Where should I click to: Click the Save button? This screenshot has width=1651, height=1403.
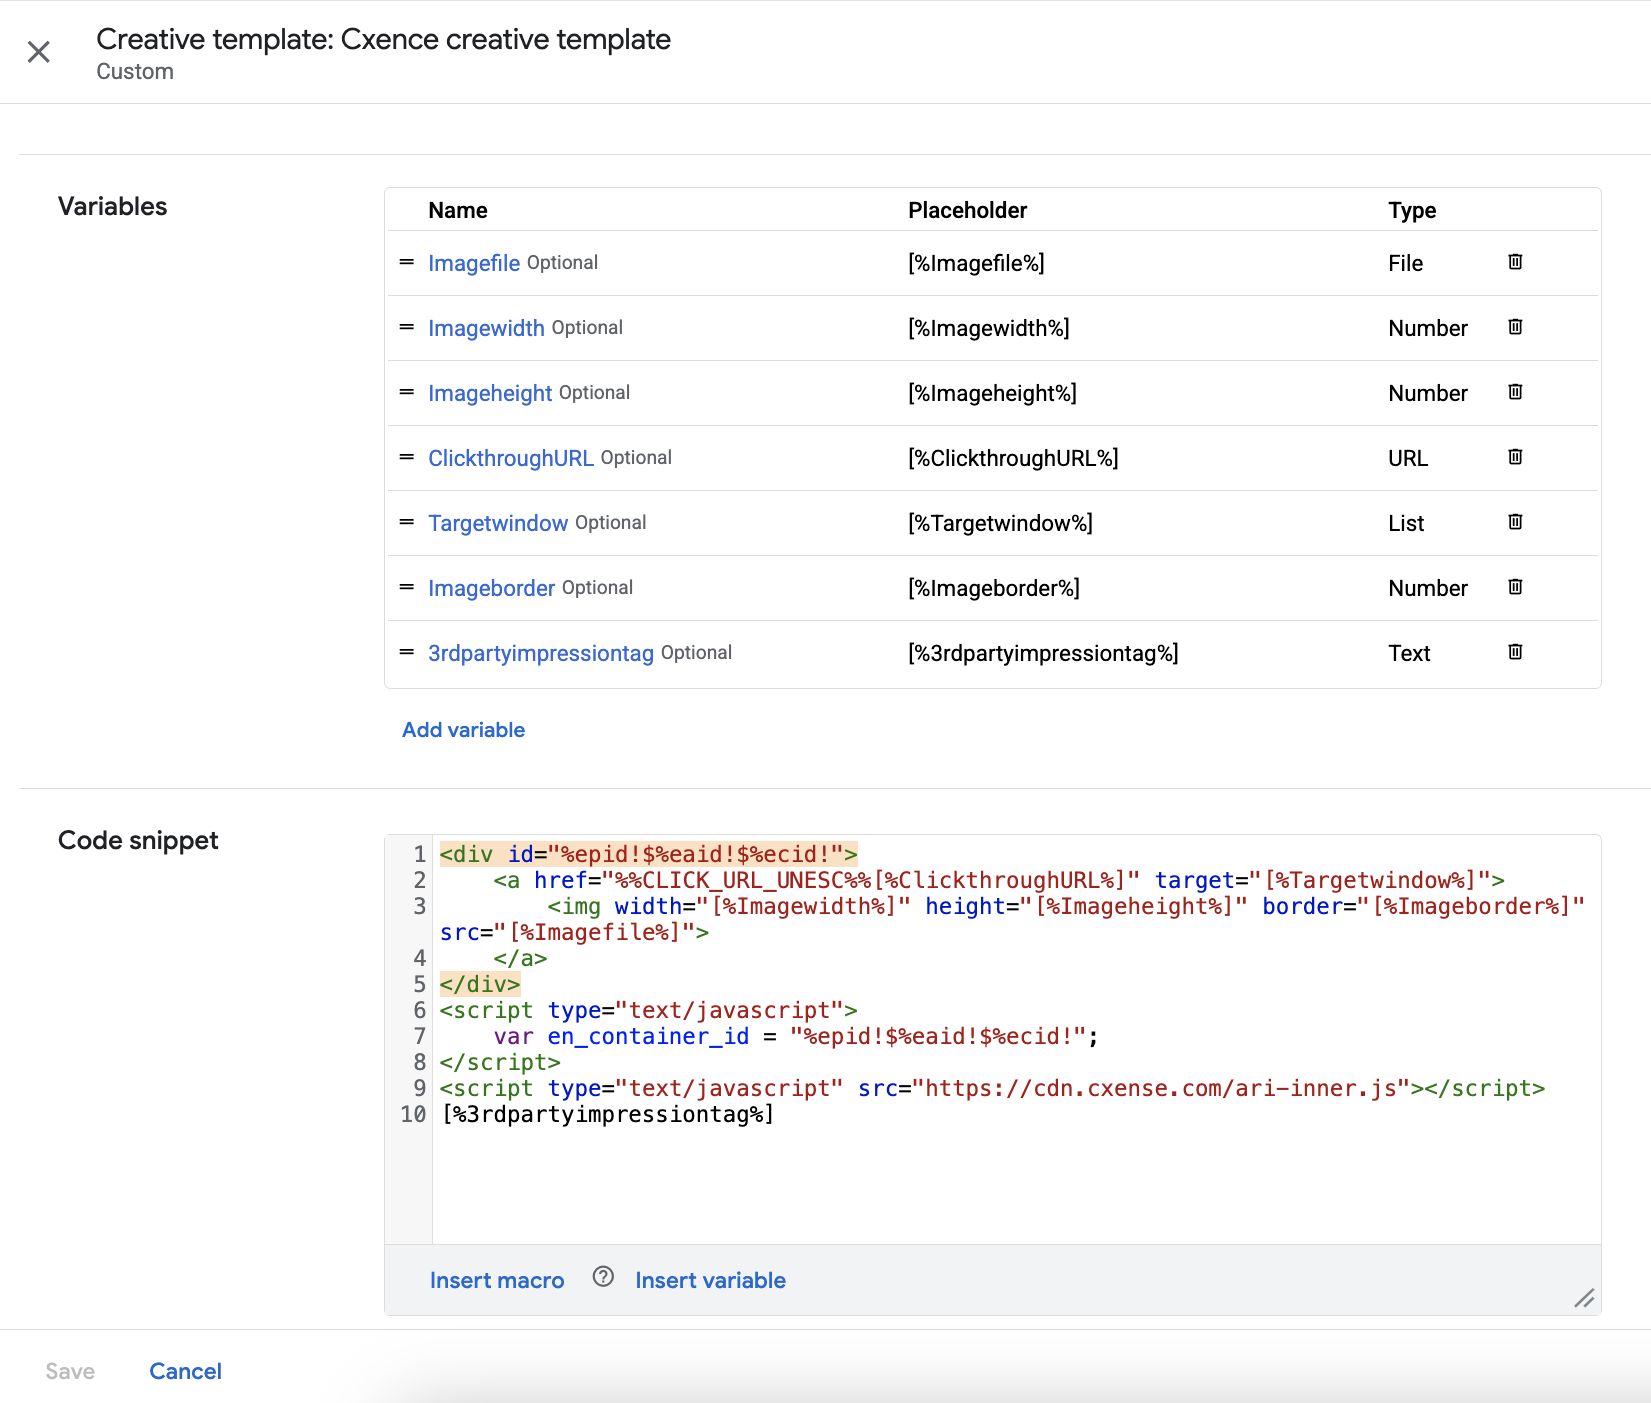[70, 1371]
